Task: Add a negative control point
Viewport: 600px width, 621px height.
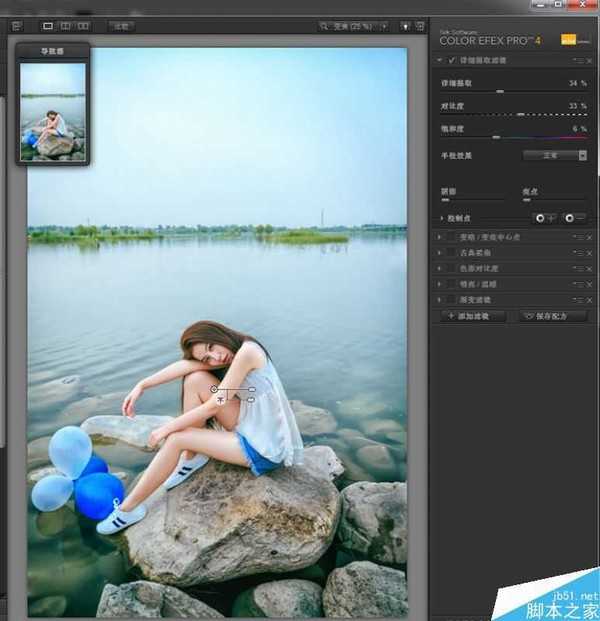Action: click(574, 217)
